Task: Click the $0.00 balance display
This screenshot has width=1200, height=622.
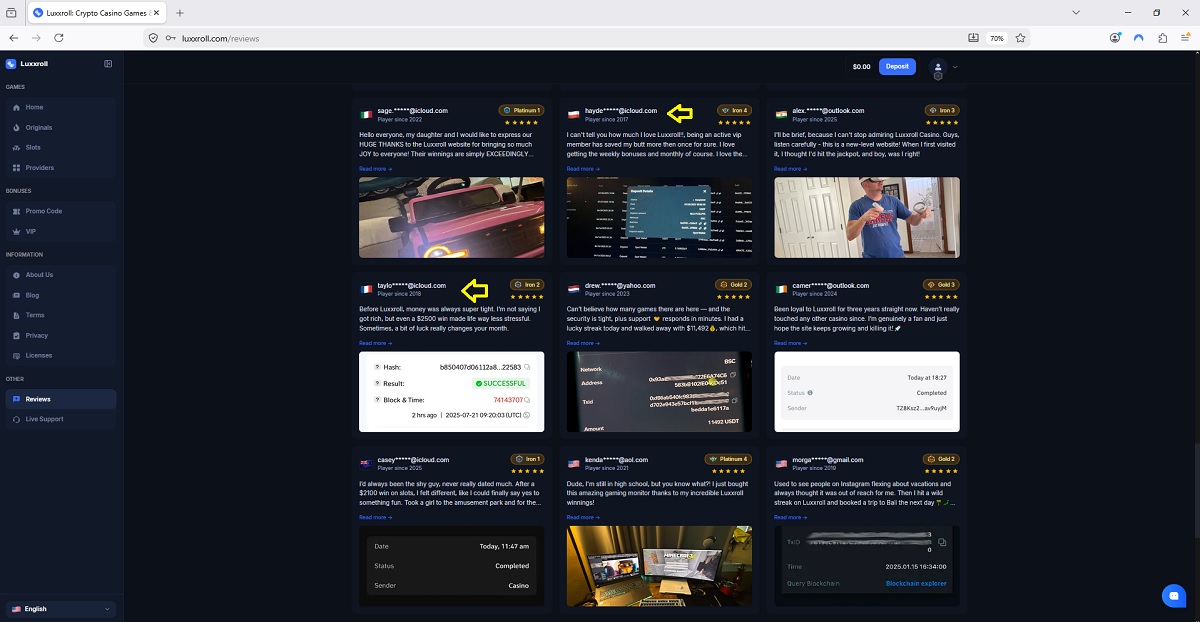Action: (x=861, y=67)
